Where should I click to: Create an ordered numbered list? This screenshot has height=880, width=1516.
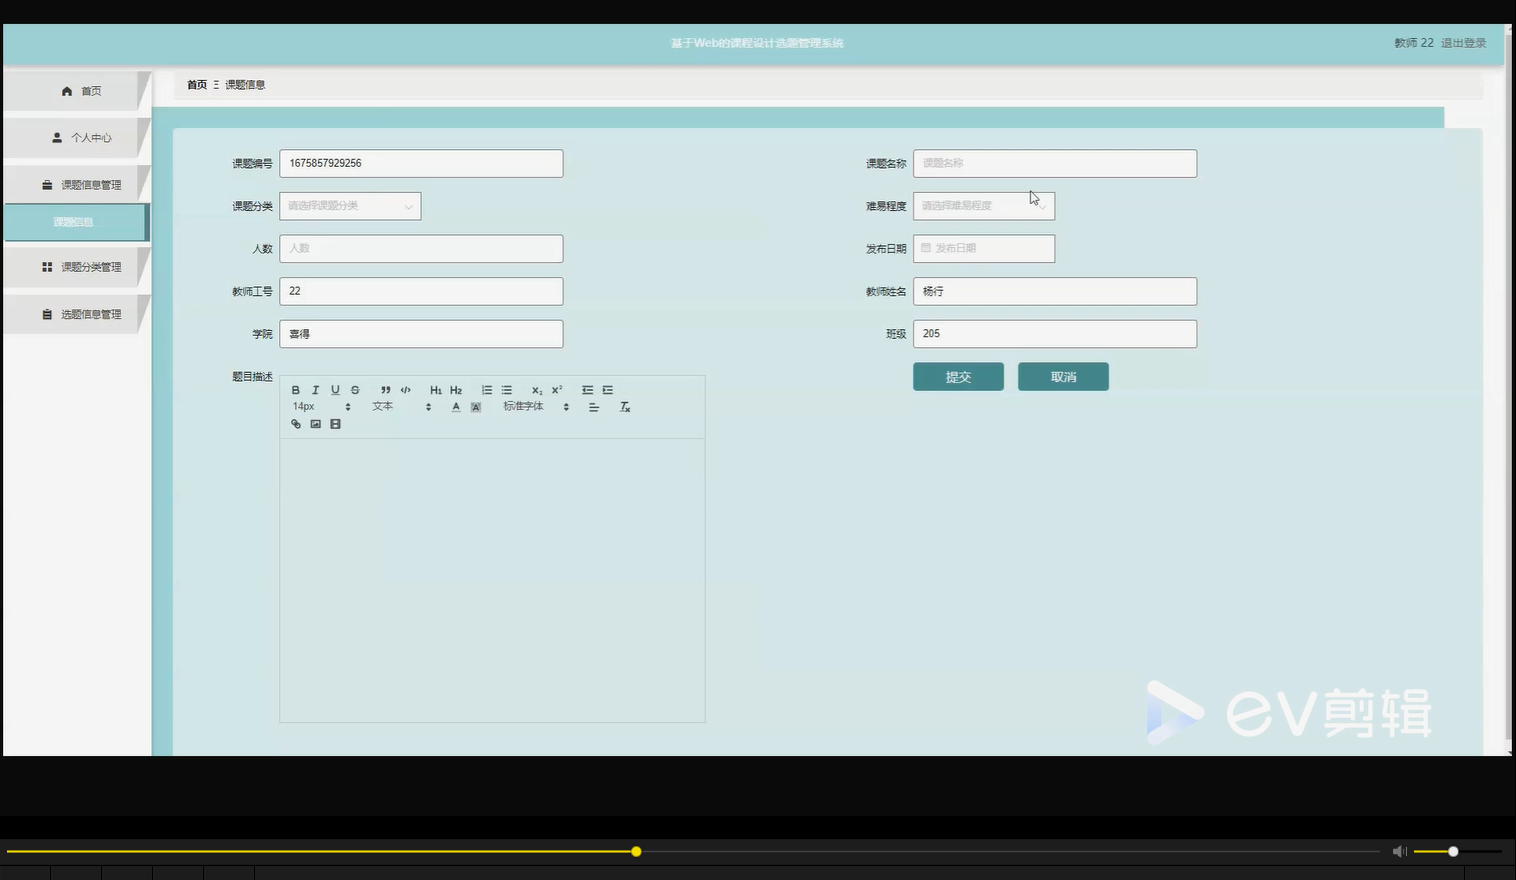[x=487, y=390]
